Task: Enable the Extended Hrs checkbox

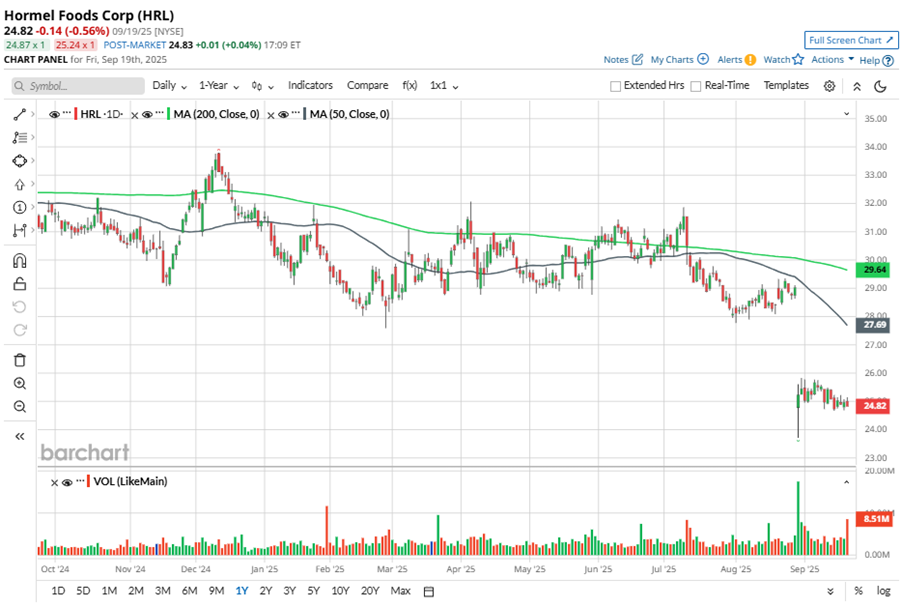Action: click(x=615, y=86)
